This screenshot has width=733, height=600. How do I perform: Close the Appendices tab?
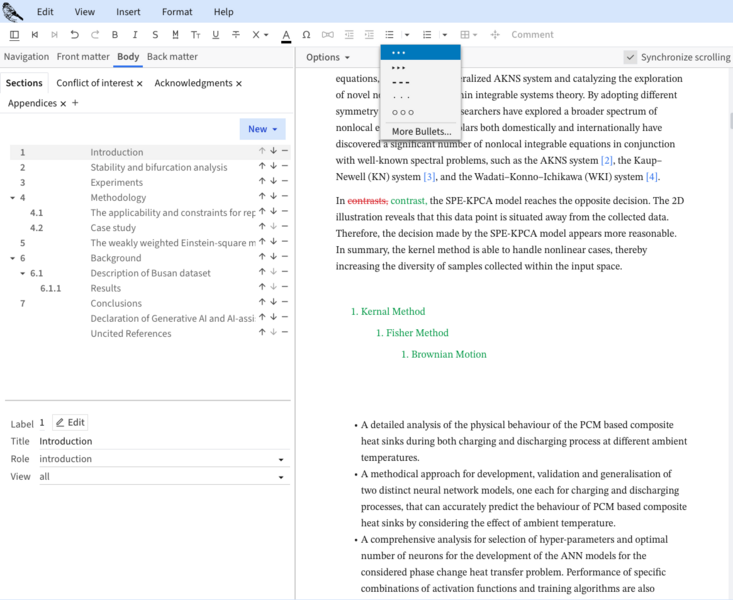click(63, 104)
